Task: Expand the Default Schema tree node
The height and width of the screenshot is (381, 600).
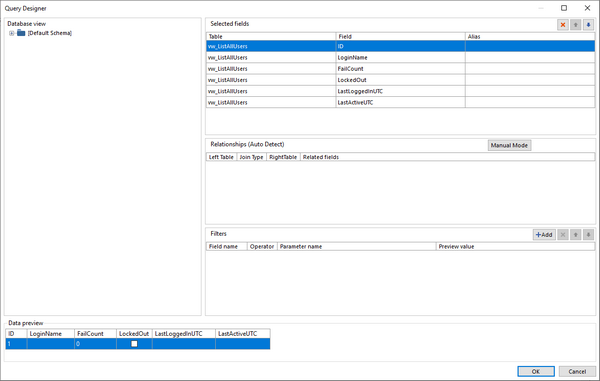Action: [11, 33]
